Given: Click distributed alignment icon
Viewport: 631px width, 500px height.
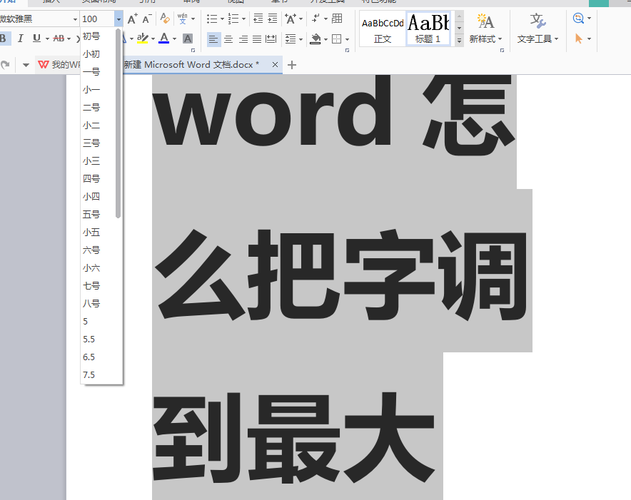Looking at the screenshot, I should [271, 39].
